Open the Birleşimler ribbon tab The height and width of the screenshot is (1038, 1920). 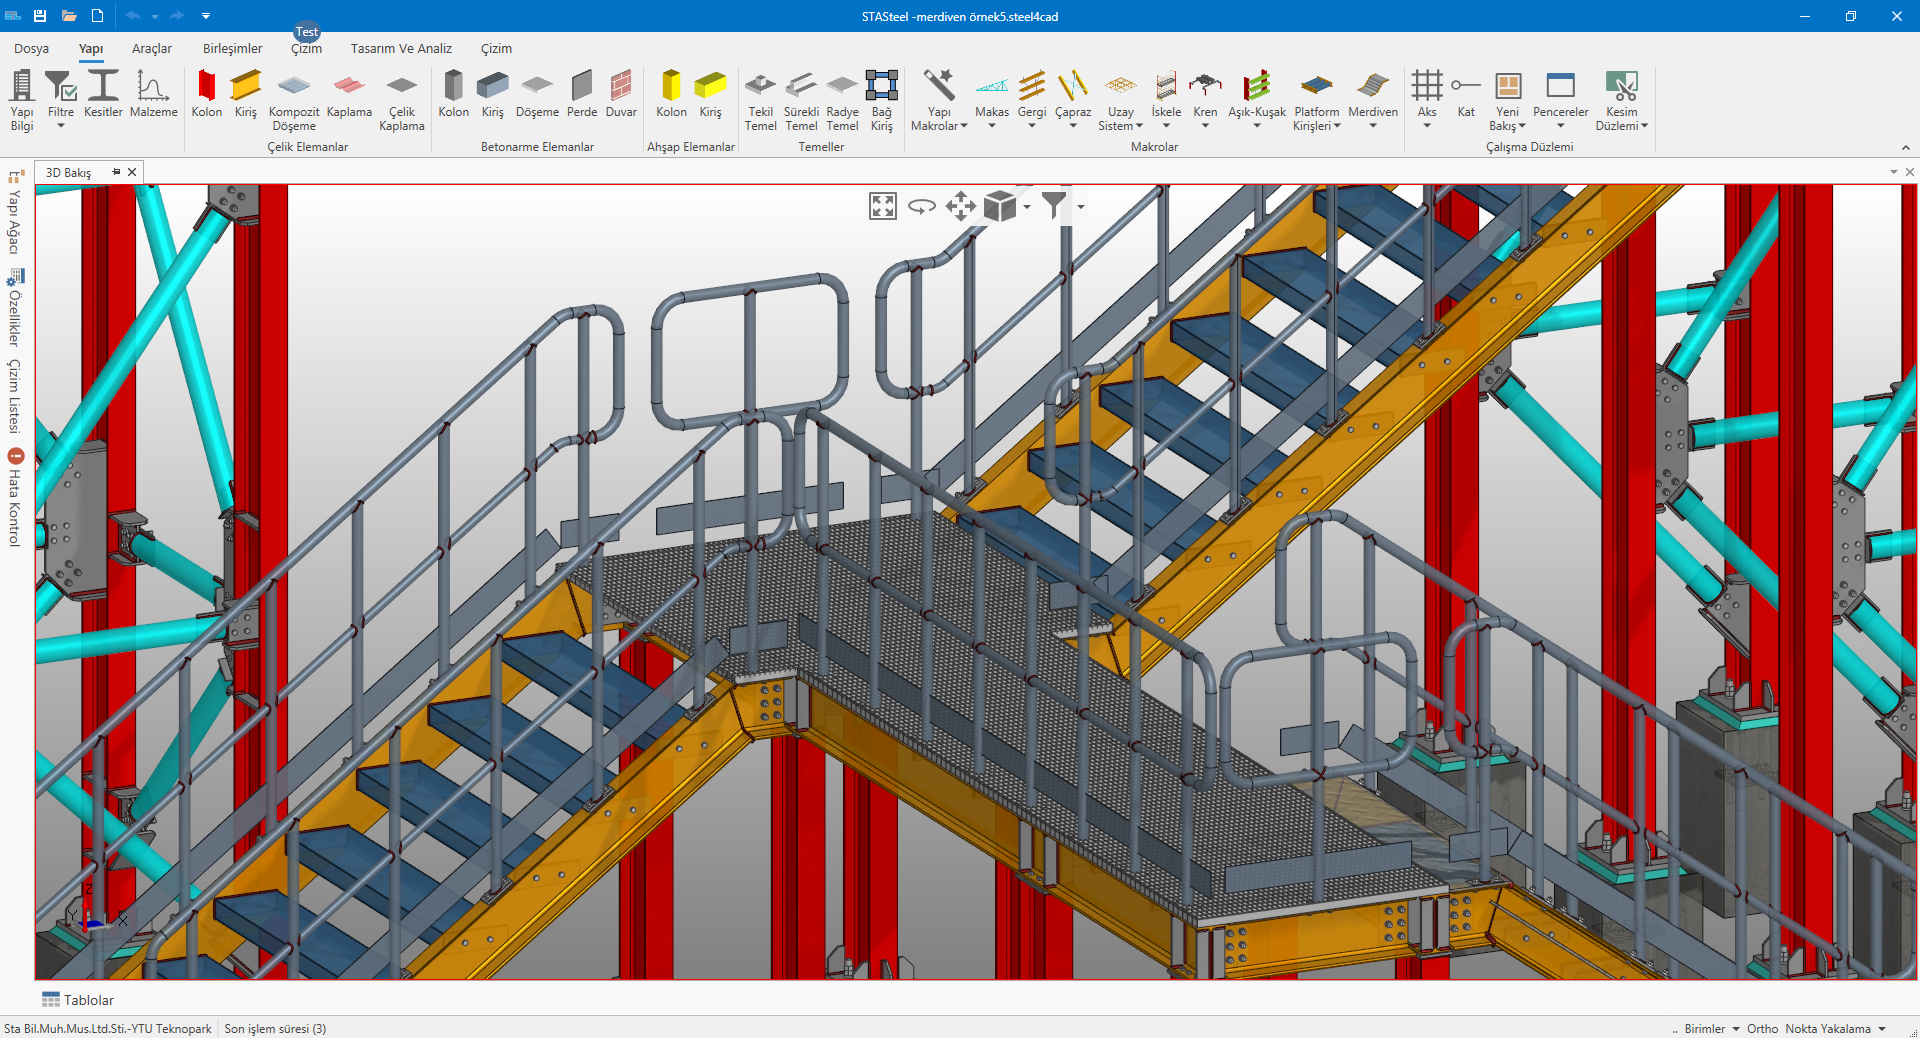[232, 48]
